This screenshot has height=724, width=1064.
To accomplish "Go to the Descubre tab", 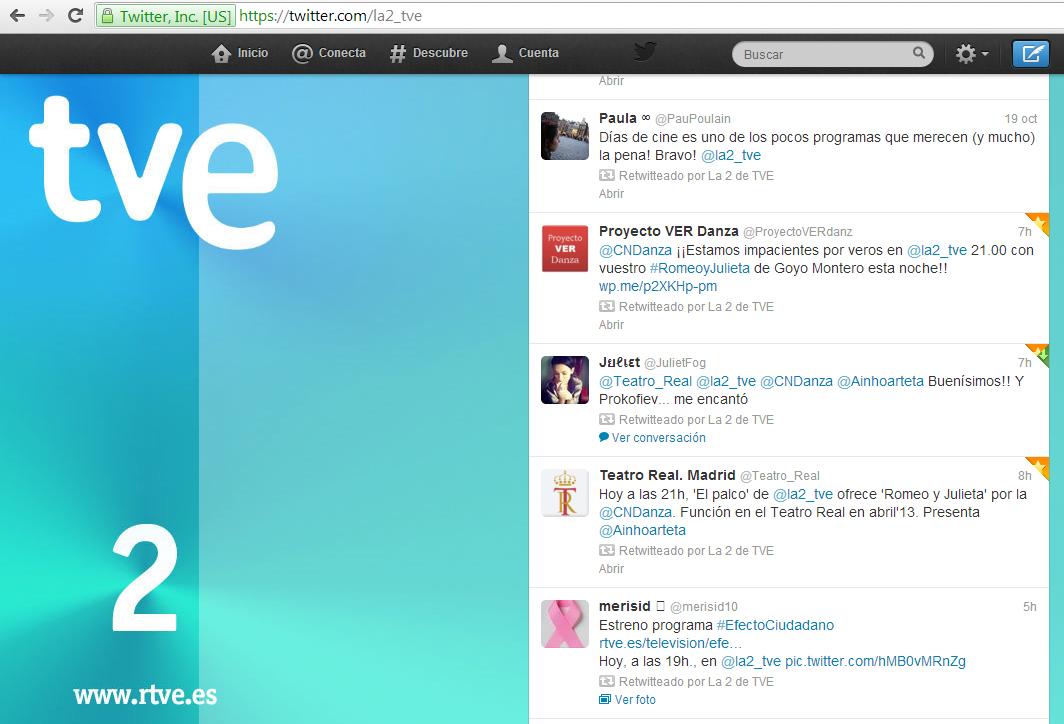I will click(x=429, y=53).
